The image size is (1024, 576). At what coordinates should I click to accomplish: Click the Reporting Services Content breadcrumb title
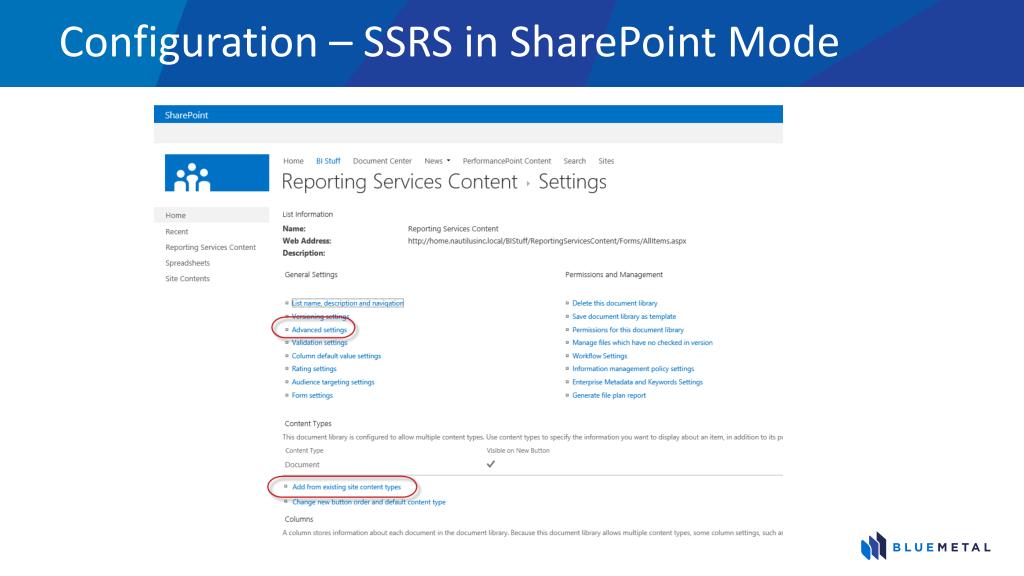399,182
